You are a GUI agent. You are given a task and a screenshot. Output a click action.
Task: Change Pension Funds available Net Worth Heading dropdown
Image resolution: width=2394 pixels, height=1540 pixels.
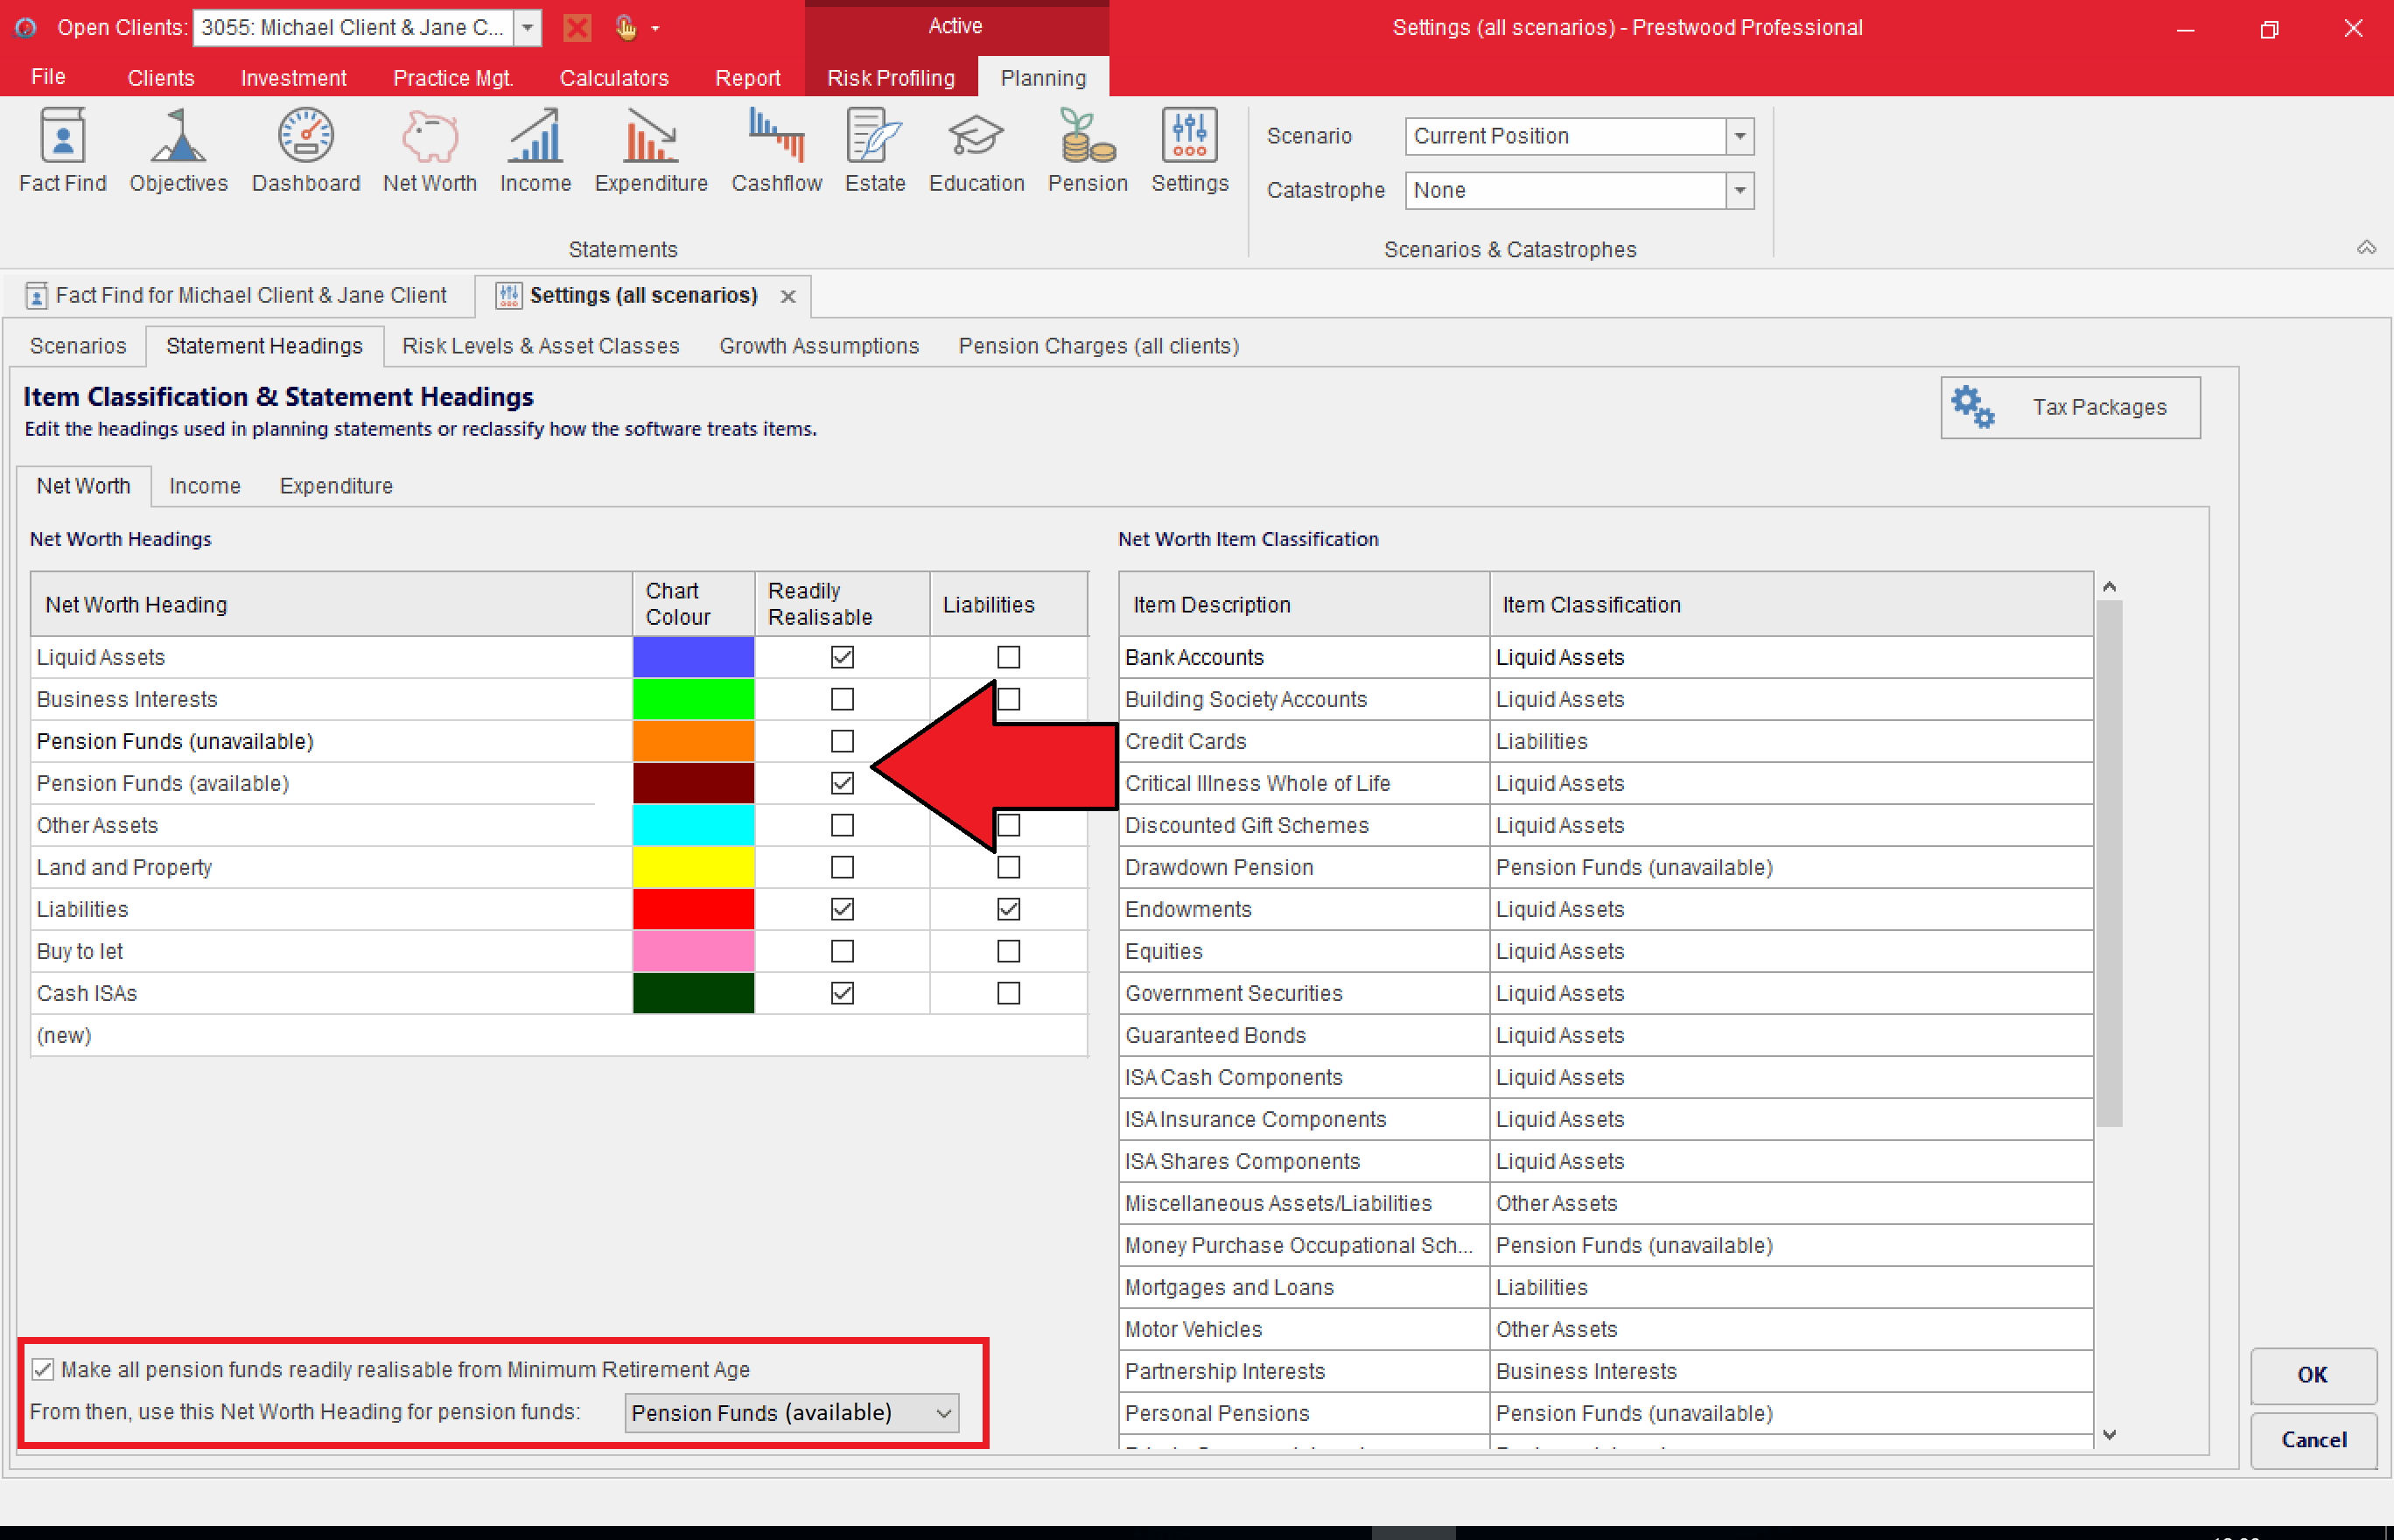point(790,1412)
